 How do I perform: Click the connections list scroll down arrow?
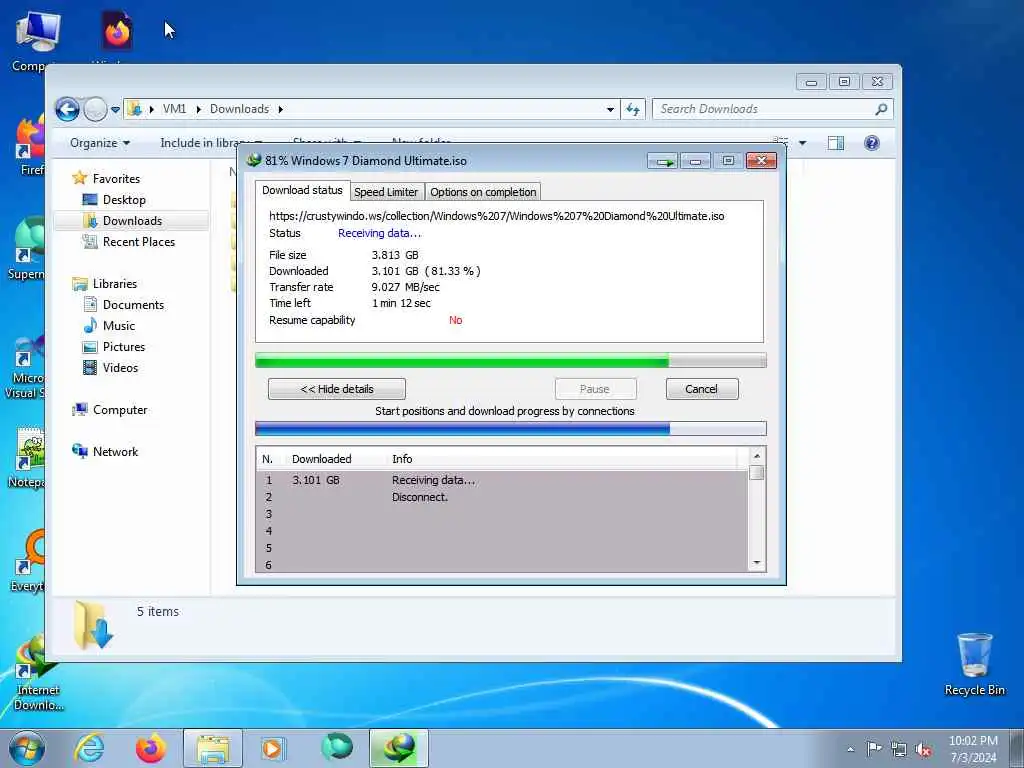[757, 563]
